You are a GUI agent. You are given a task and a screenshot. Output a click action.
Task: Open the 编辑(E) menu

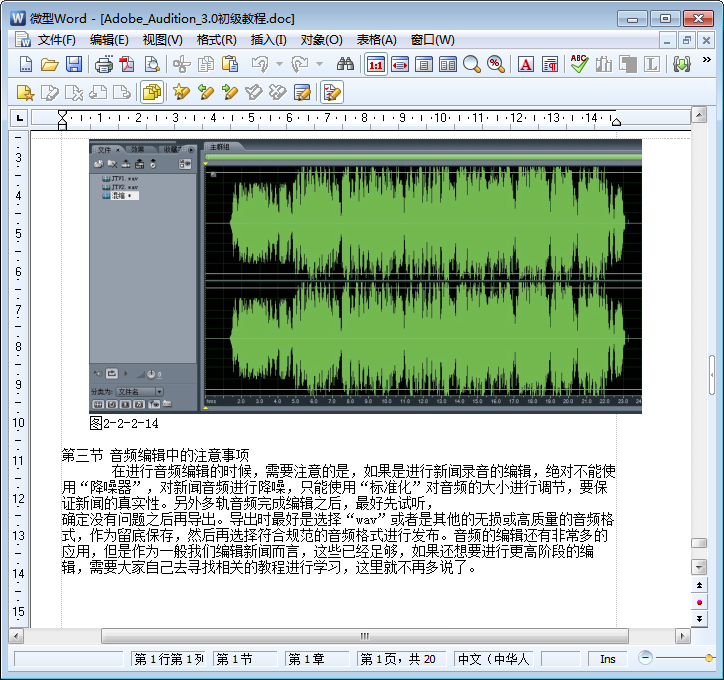109,40
